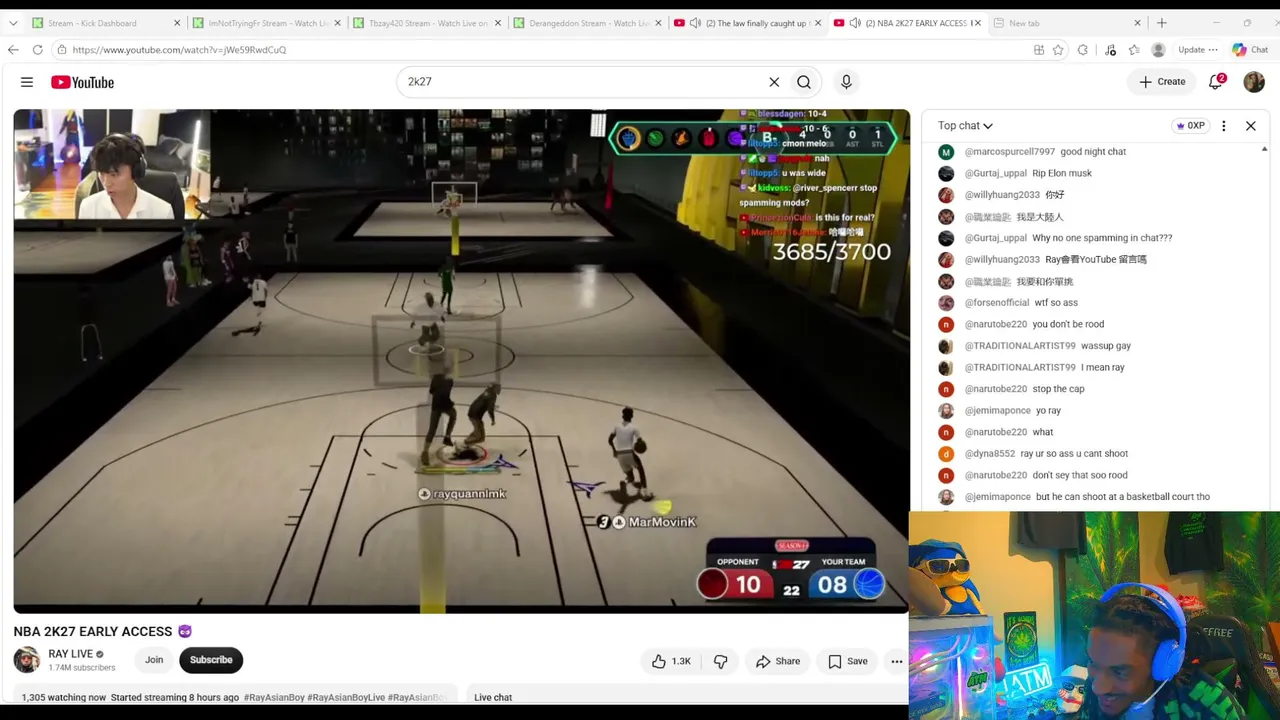Close the Stream - Kick Dashboard tab

[177, 23]
